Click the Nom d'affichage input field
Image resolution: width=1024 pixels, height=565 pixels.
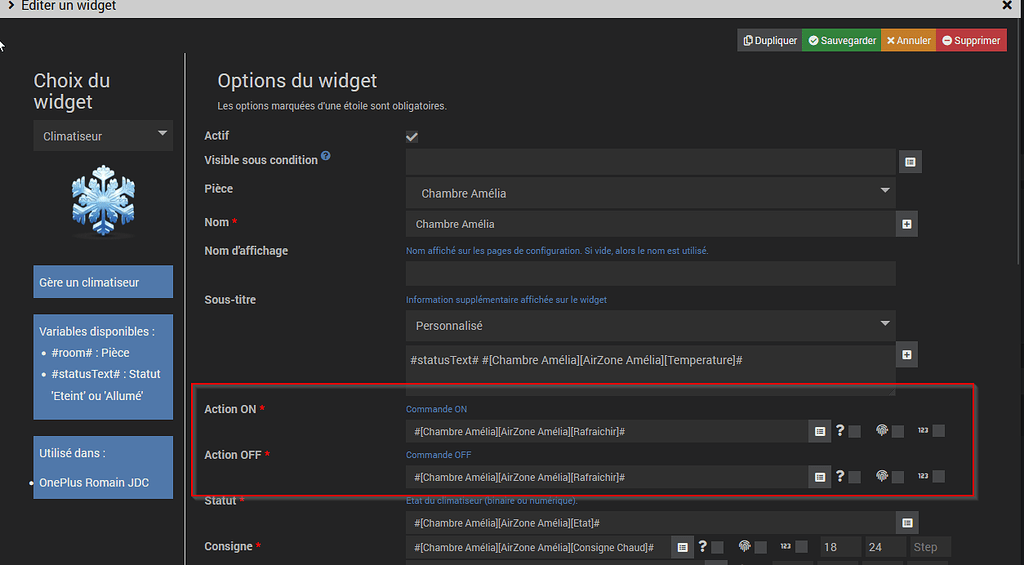point(650,273)
